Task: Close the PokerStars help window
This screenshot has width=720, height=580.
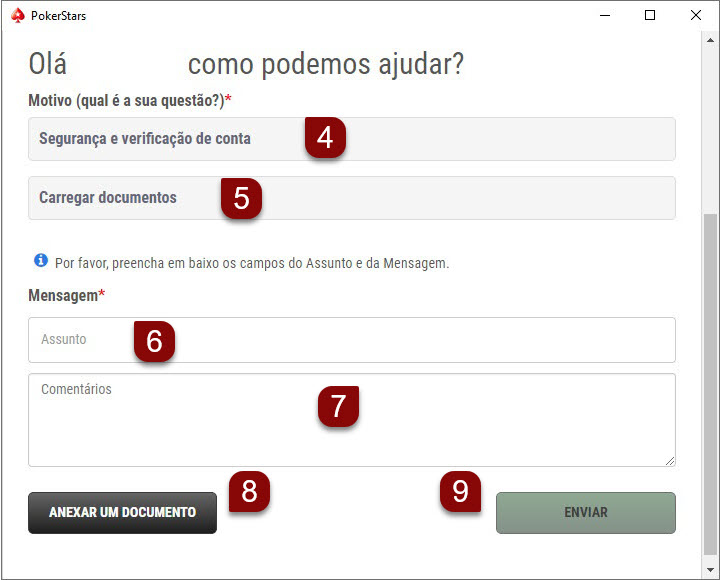Action: pos(696,16)
